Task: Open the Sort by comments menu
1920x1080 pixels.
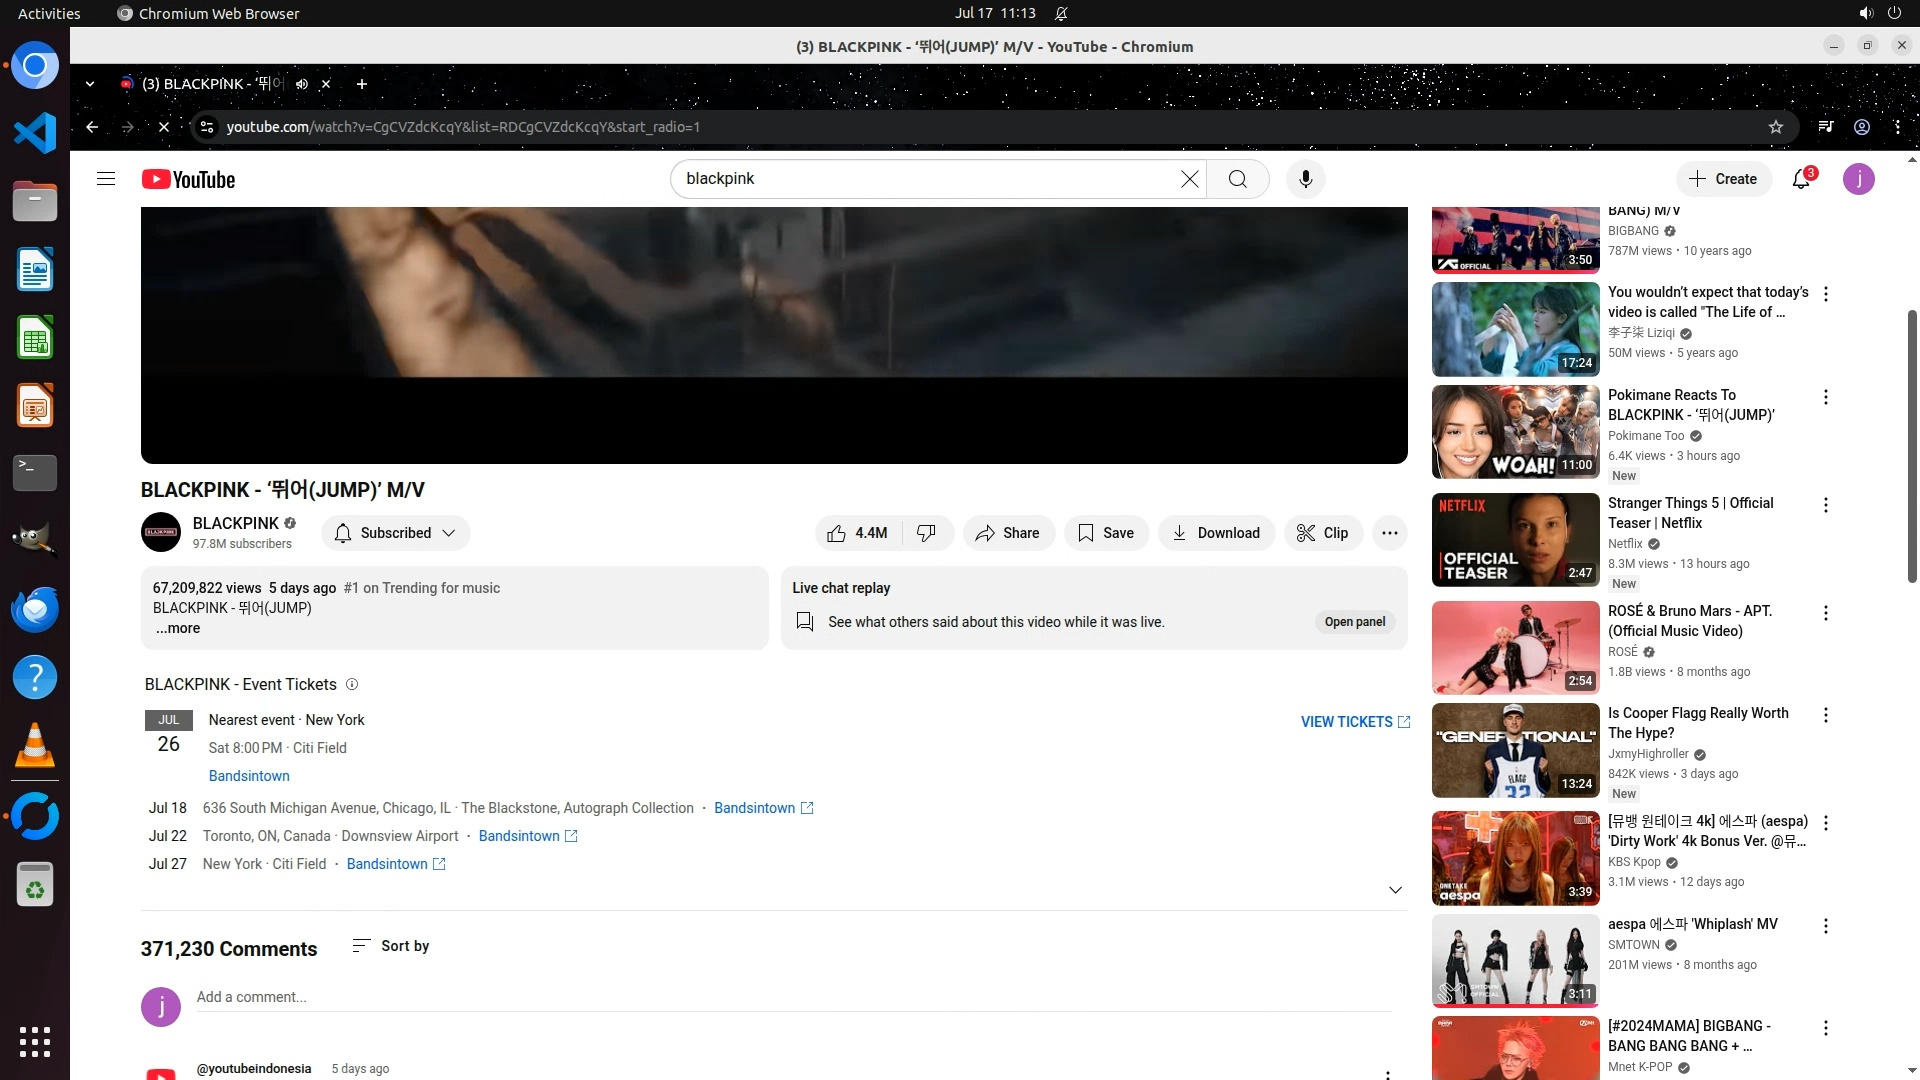Action: pyautogui.click(x=391, y=946)
